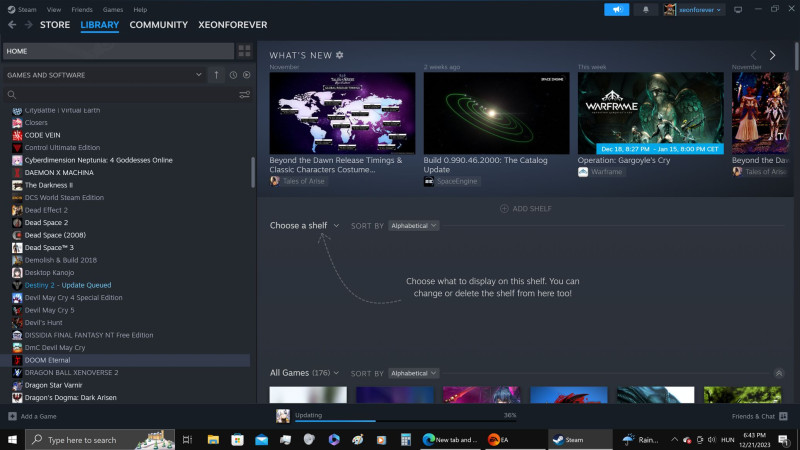The width and height of the screenshot is (800, 450).
Task: Select The Darkness II in list
Action: (48, 185)
